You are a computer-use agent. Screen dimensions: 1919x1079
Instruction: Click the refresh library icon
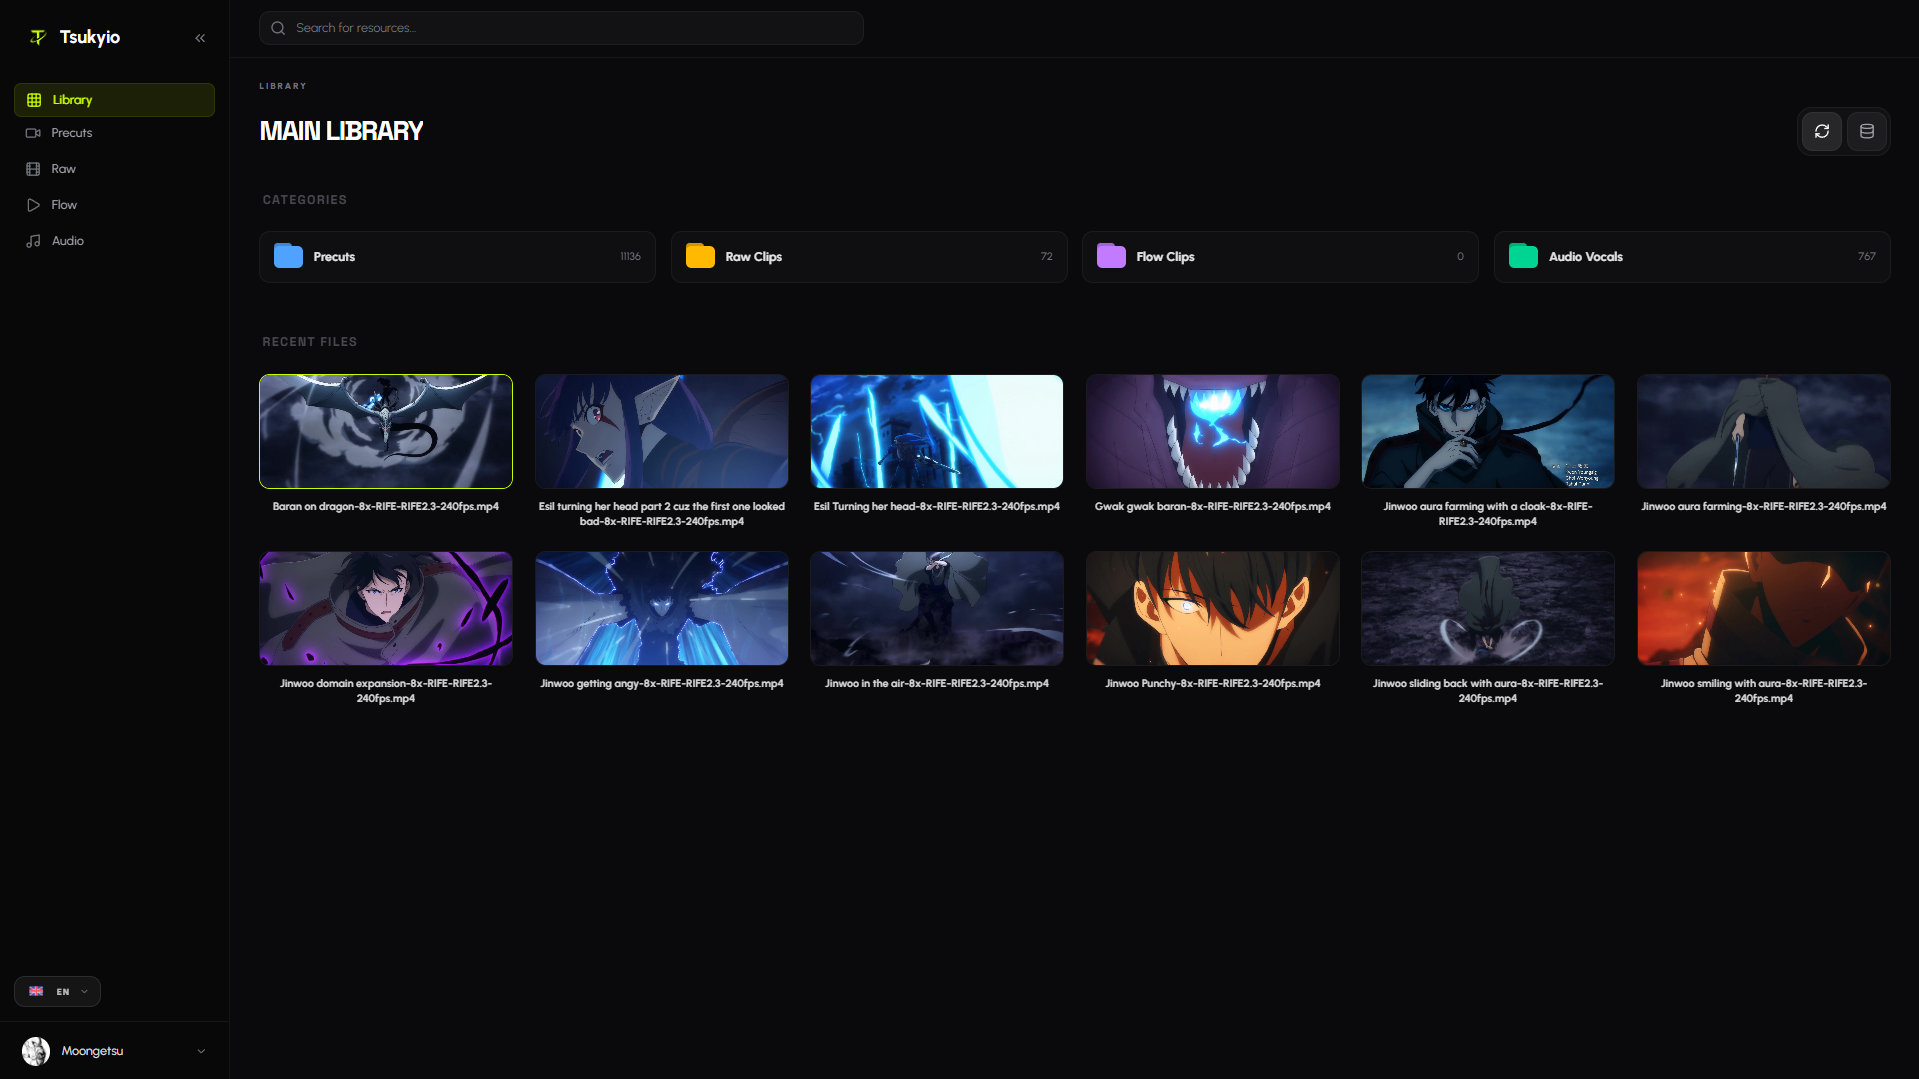pyautogui.click(x=1821, y=131)
